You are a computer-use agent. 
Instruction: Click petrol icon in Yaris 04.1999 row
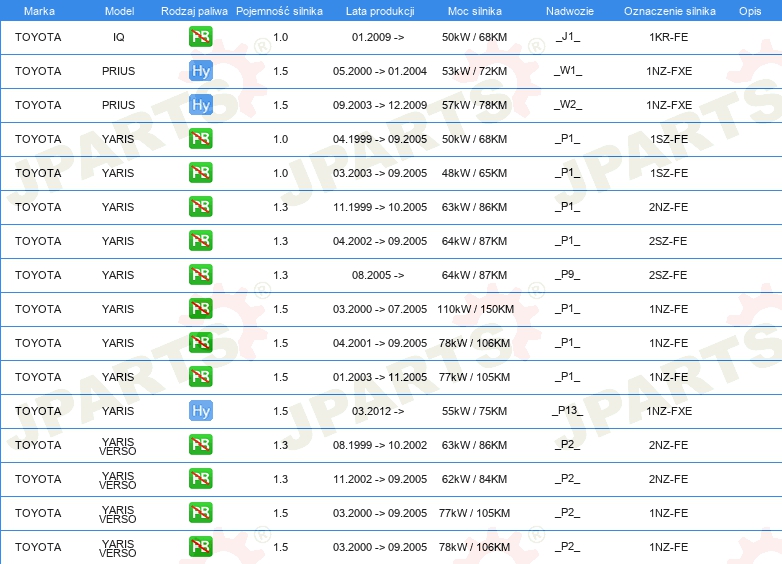tap(200, 139)
